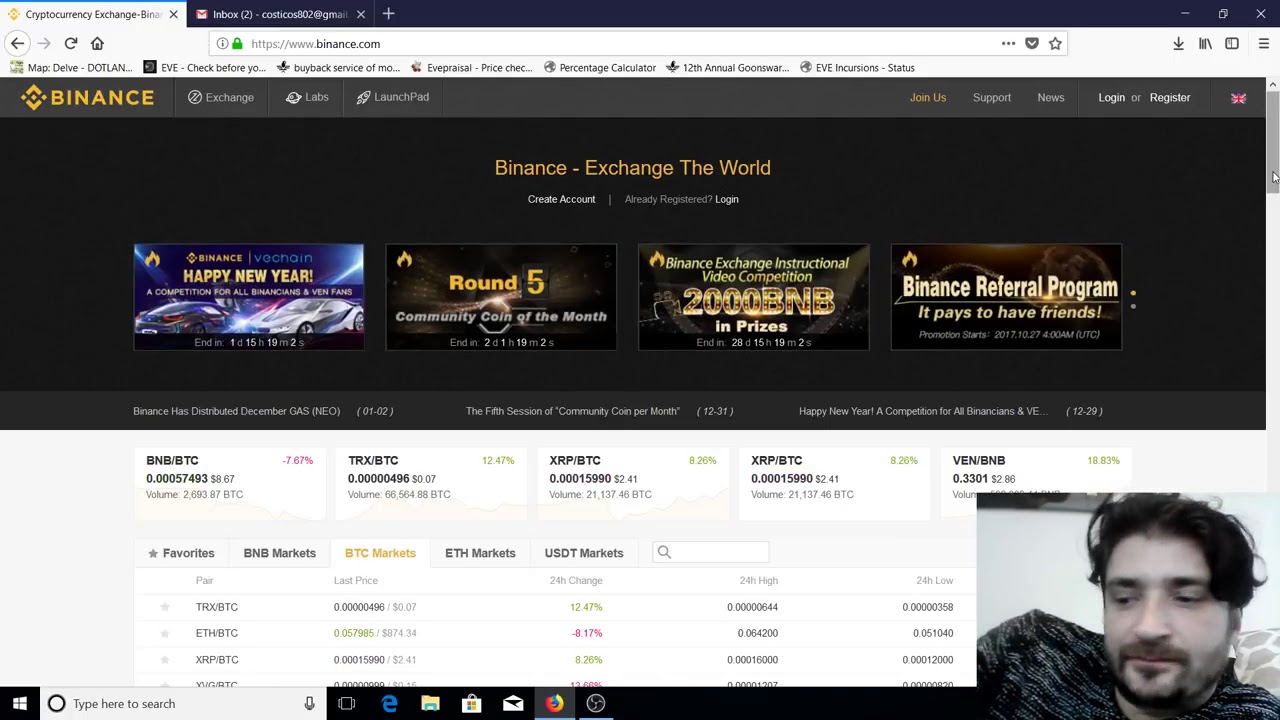
Task: Open the Binance Referral Program banner
Action: point(1006,297)
